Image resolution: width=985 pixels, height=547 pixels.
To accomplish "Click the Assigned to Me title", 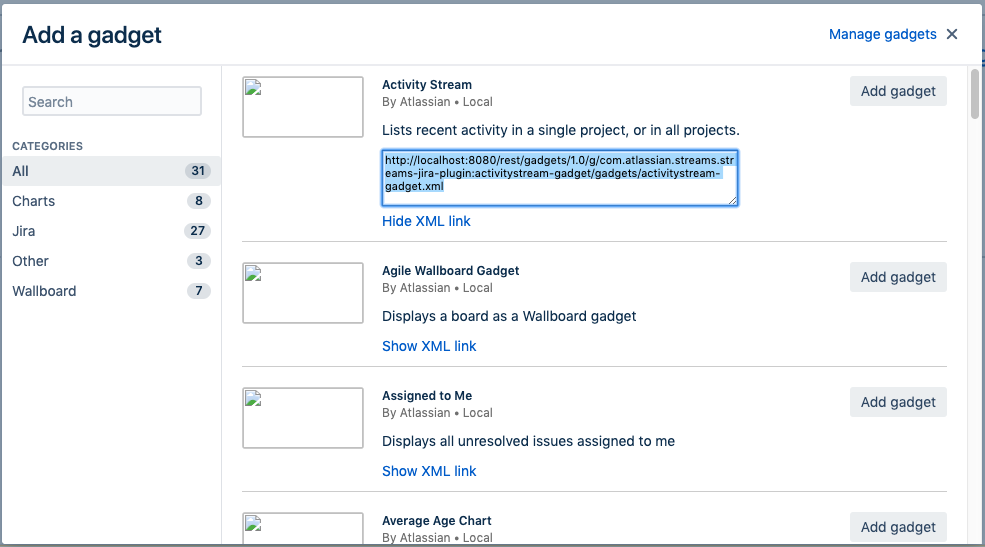I will tap(427, 396).
